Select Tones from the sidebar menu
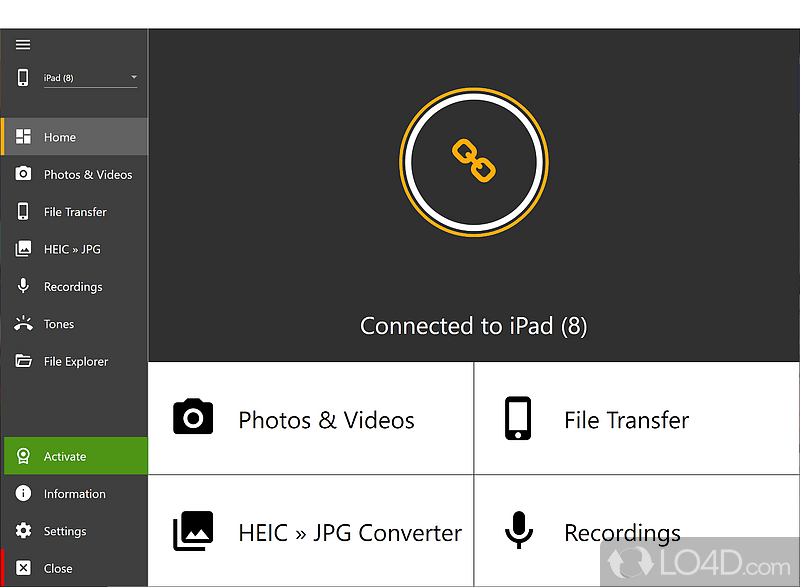800x587 pixels. (58, 323)
